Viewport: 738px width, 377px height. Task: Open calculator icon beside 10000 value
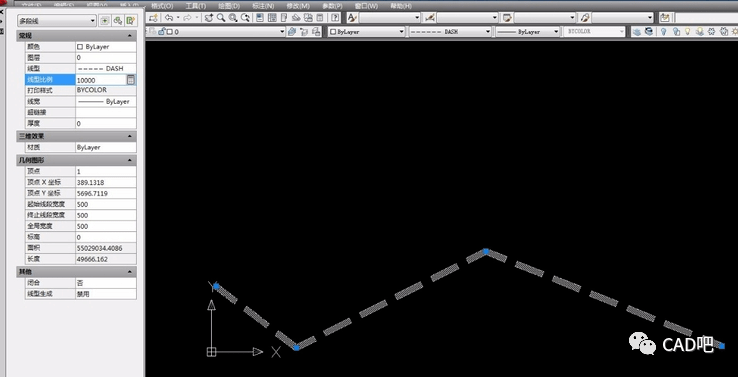click(131, 80)
